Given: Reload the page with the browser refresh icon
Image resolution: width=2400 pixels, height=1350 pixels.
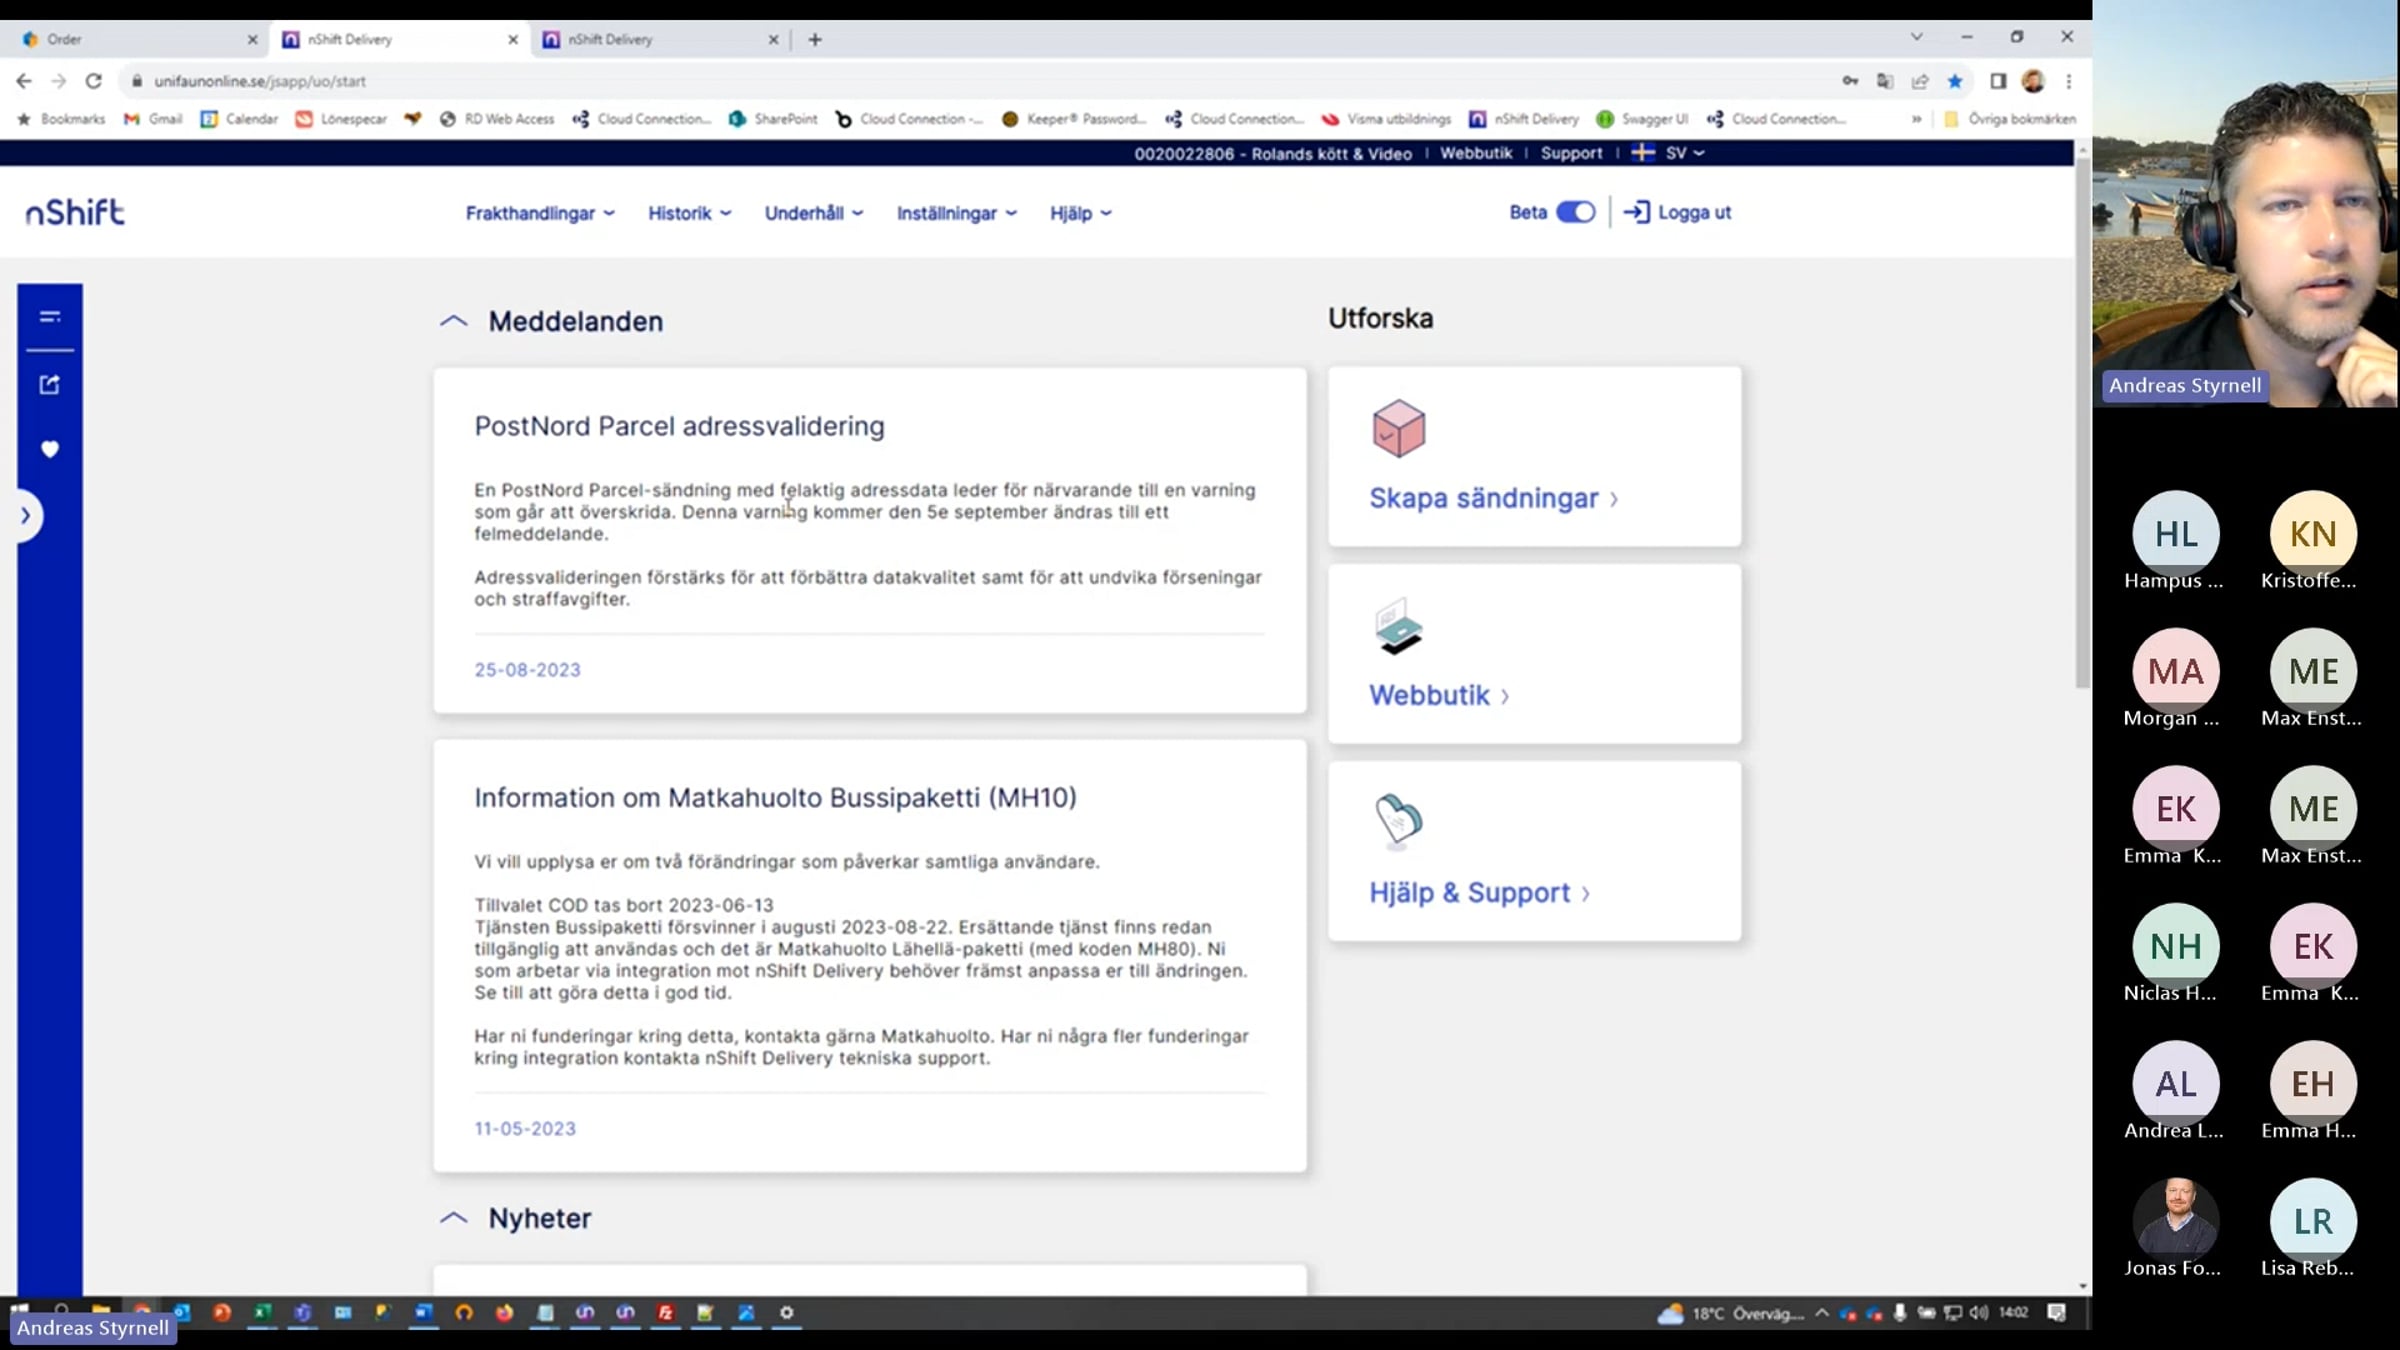Looking at the screenshot, I should (x=93, y=81).
